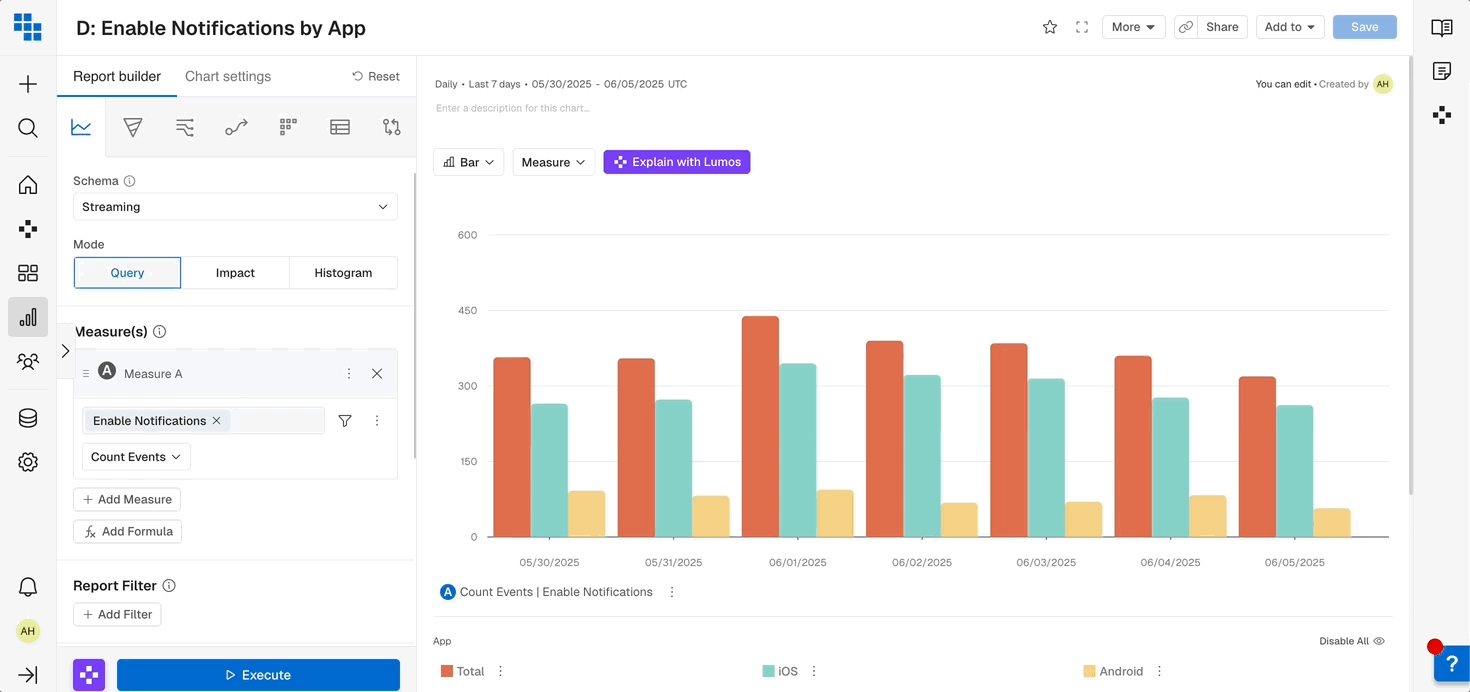Open Measure A options menu
This screenshot has width=1470, height=692.
pyautogui.click(x=349, y=374)
